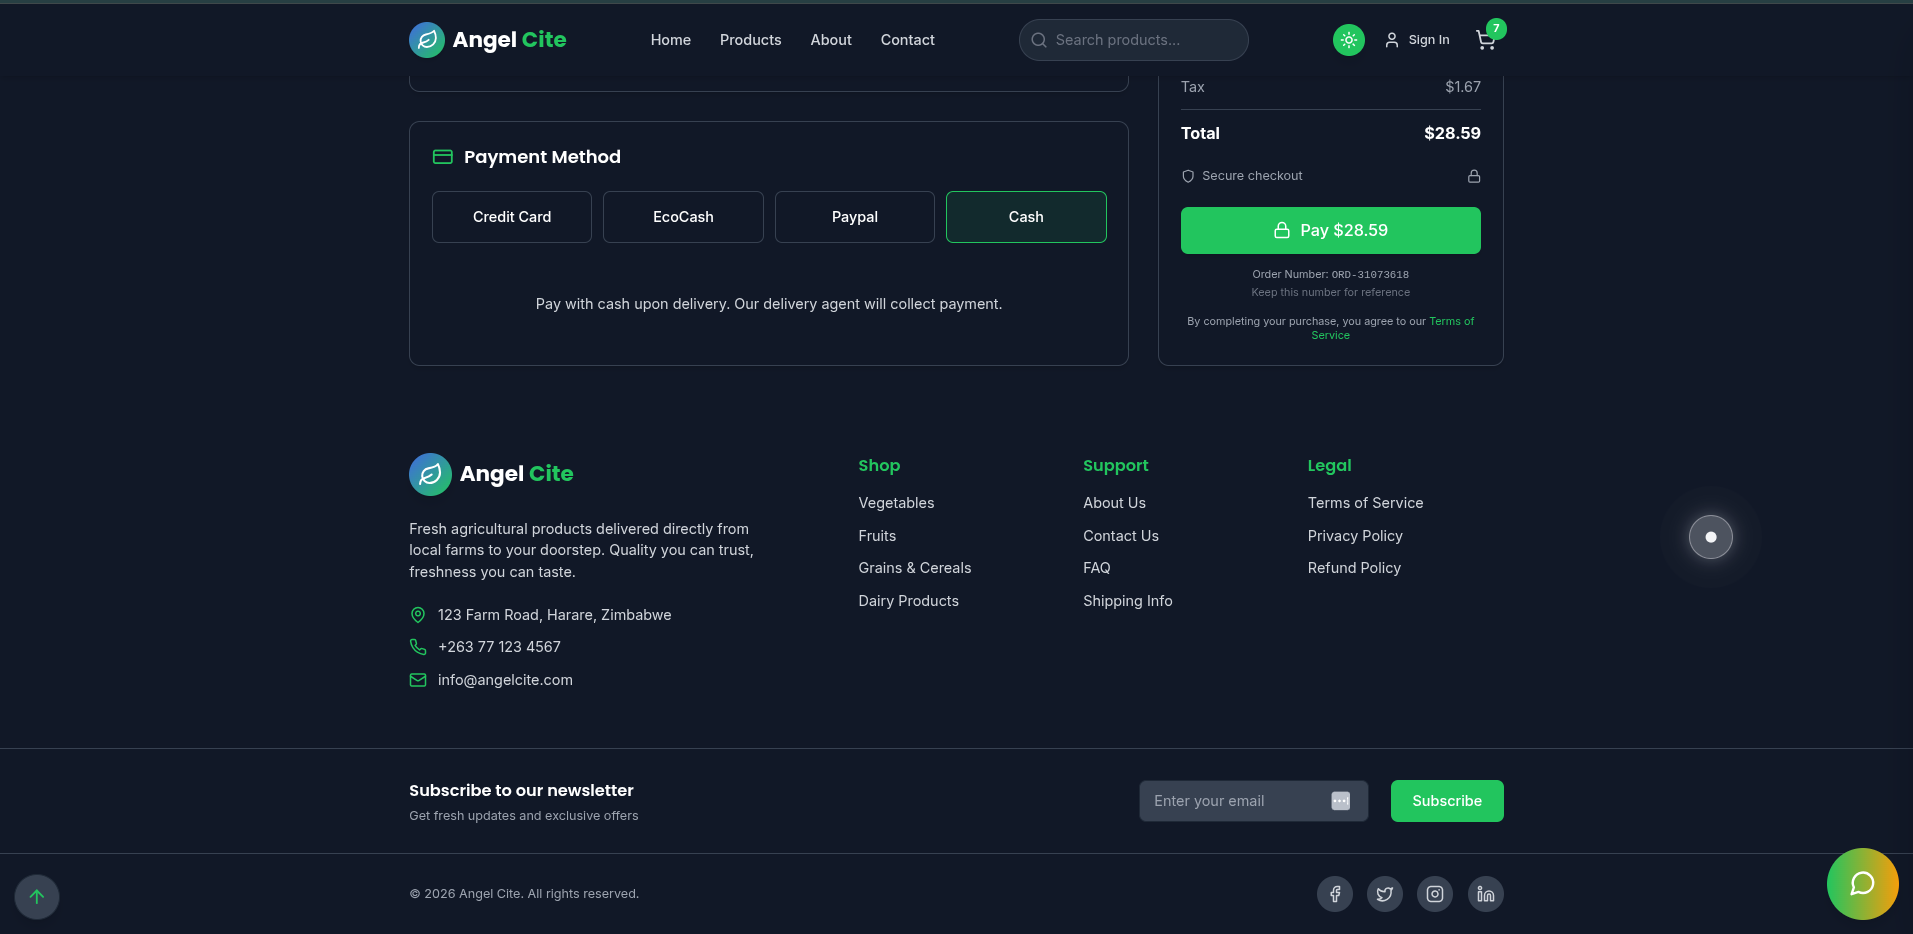Open the Twitter social icon
The height and width of the screenshot is (934, 1913).
point(1384,894)
